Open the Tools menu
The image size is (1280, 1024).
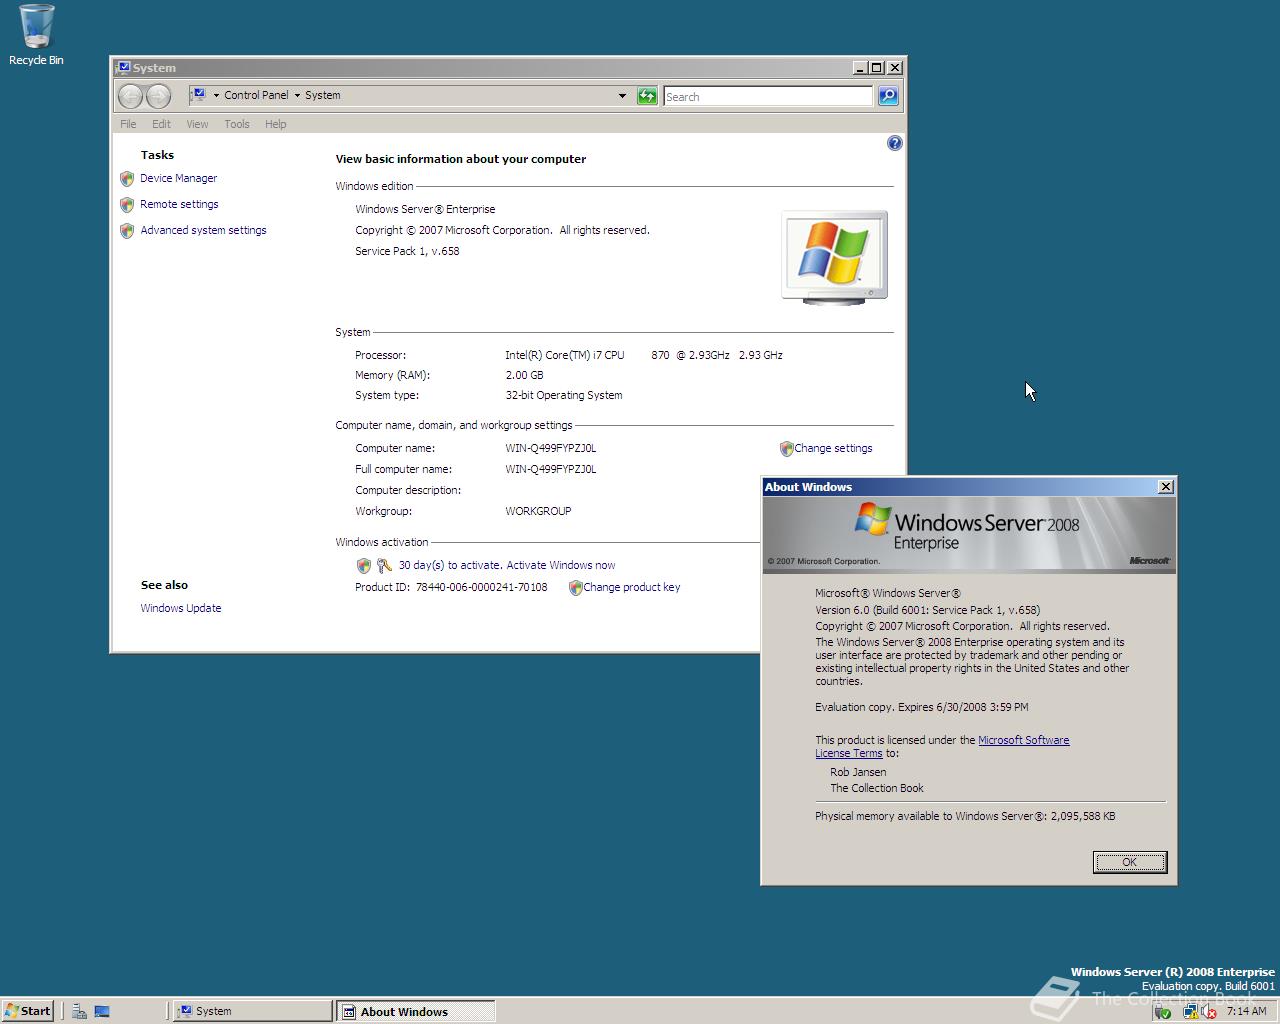pyautogui.click(x=237, y=124)
